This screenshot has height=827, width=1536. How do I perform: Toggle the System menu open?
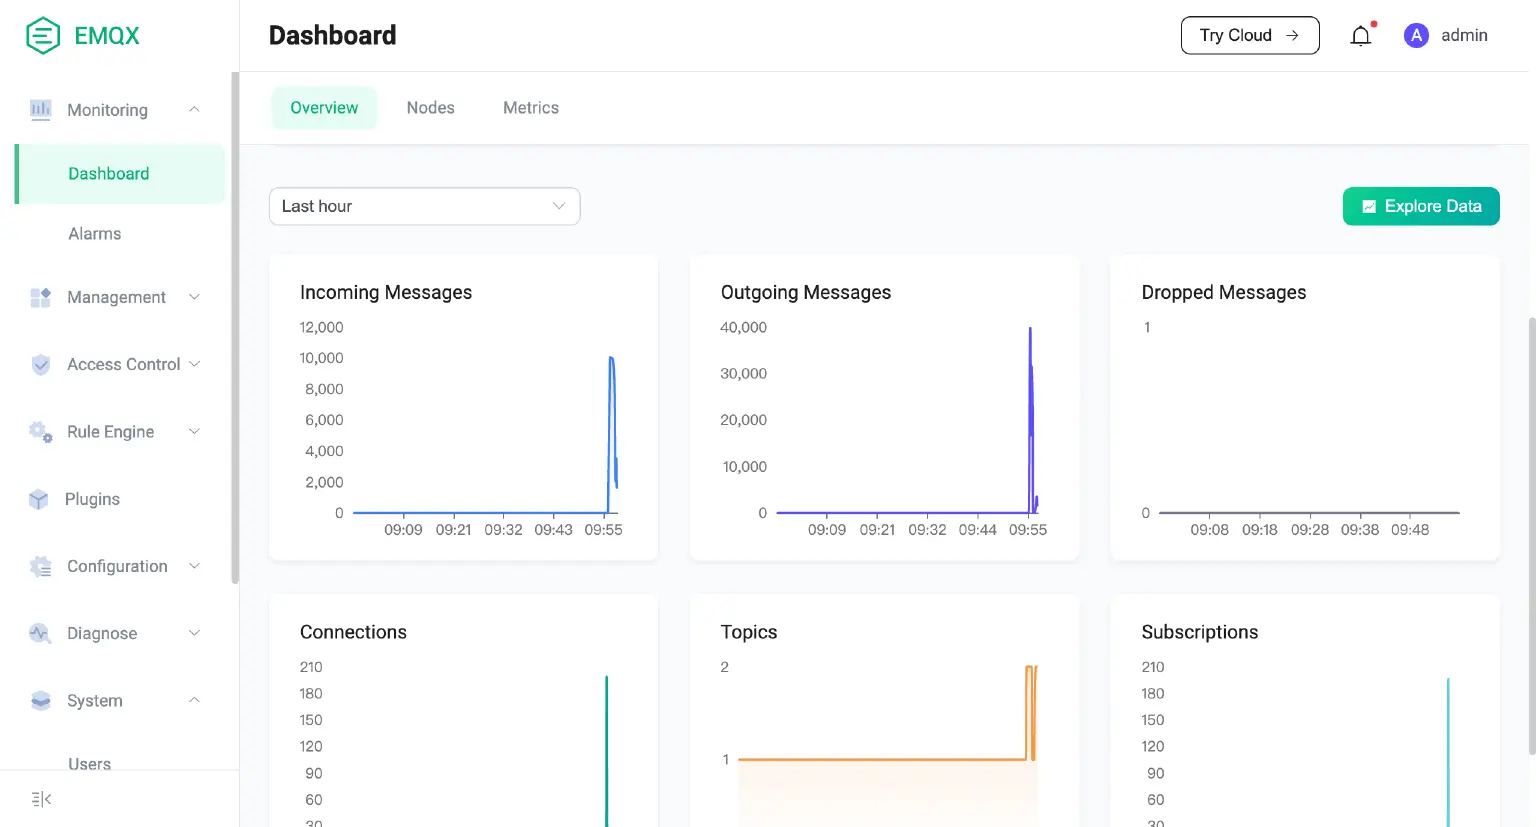tap(94, 700)
